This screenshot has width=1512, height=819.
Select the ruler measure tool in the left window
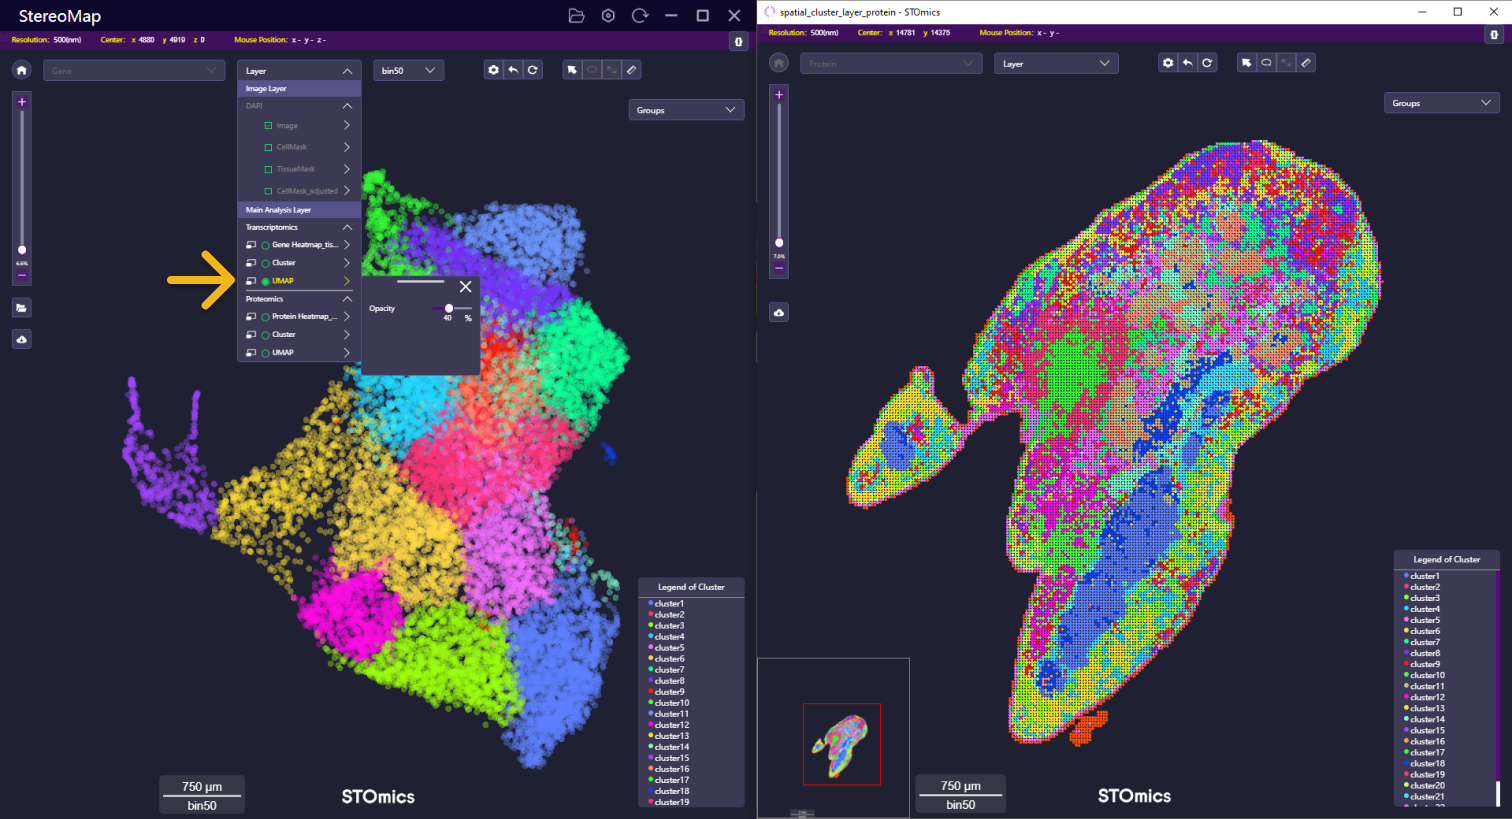click(631, 70)
